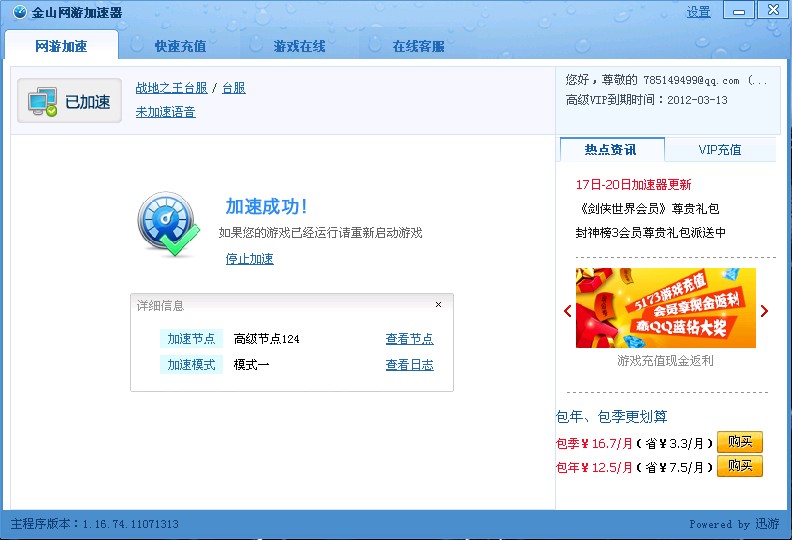Click the 台服 server link
The width and height of the screenshot is (792, 540).
point(234,88)
